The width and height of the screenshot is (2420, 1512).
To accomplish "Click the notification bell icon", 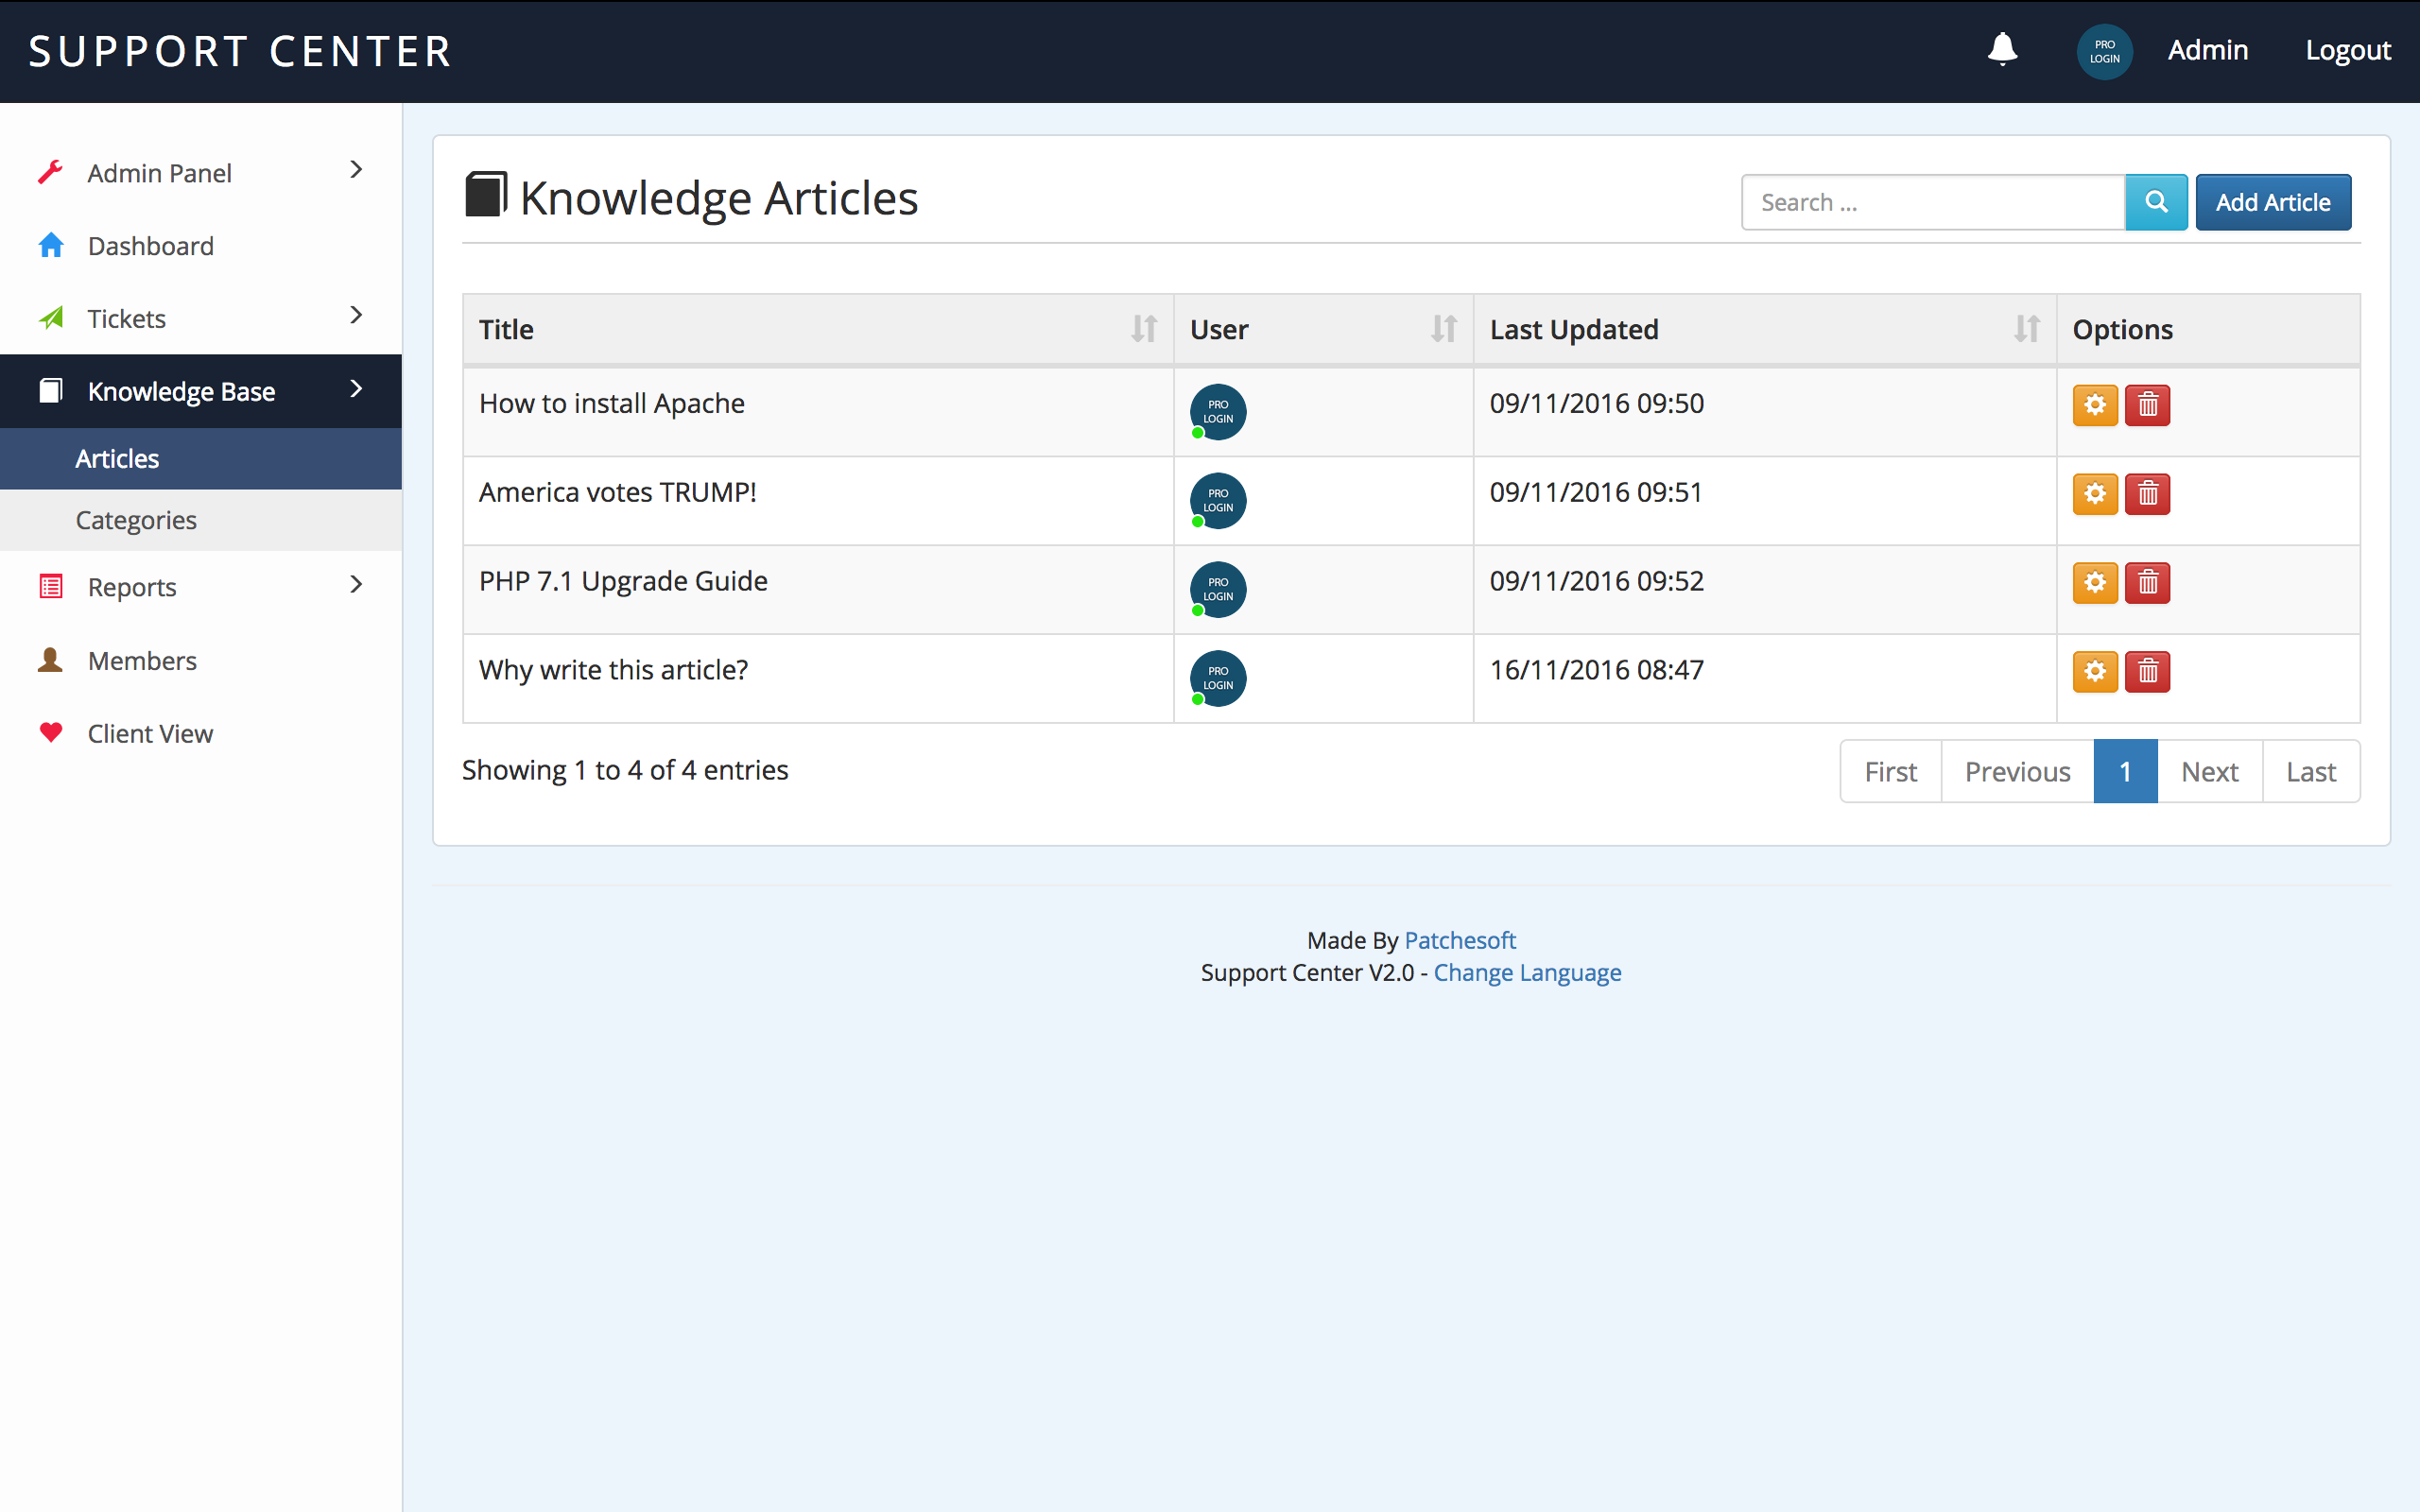I will 2002,49.
